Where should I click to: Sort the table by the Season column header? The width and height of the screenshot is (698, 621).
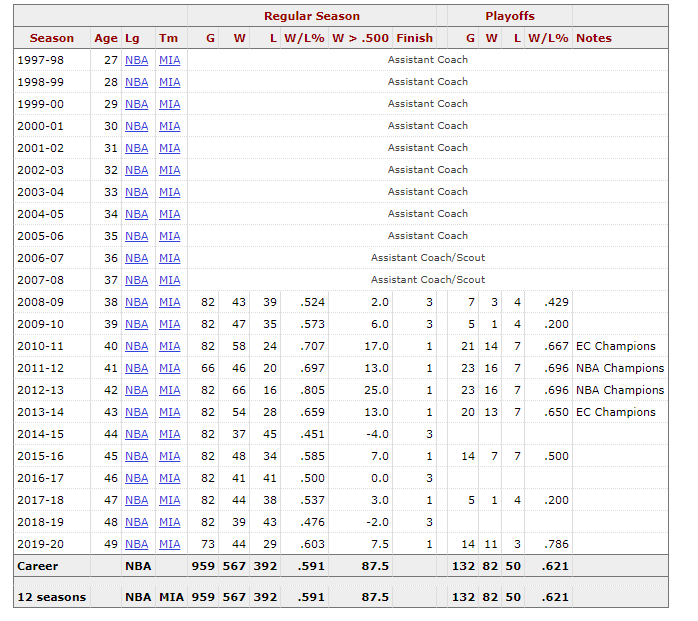52,38
